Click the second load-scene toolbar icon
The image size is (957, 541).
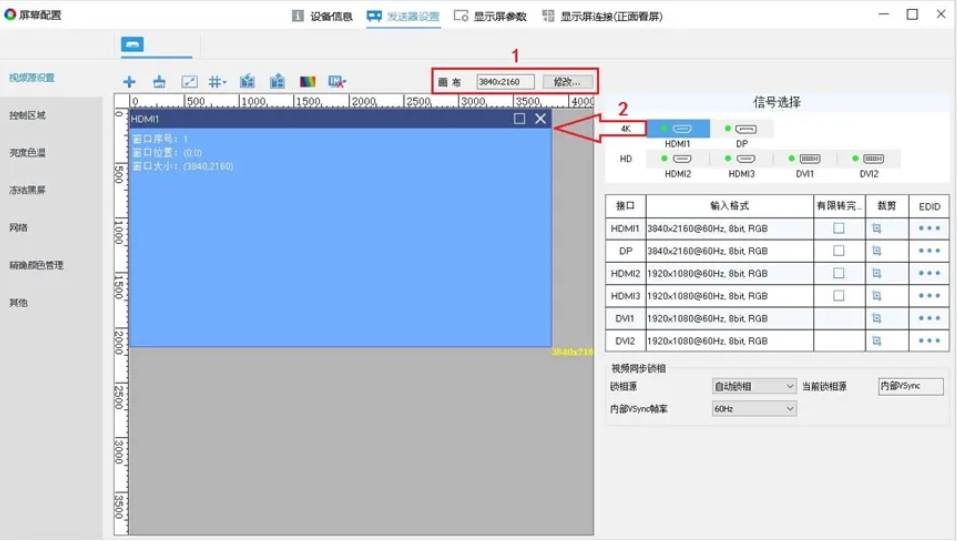tap(277, 81)
